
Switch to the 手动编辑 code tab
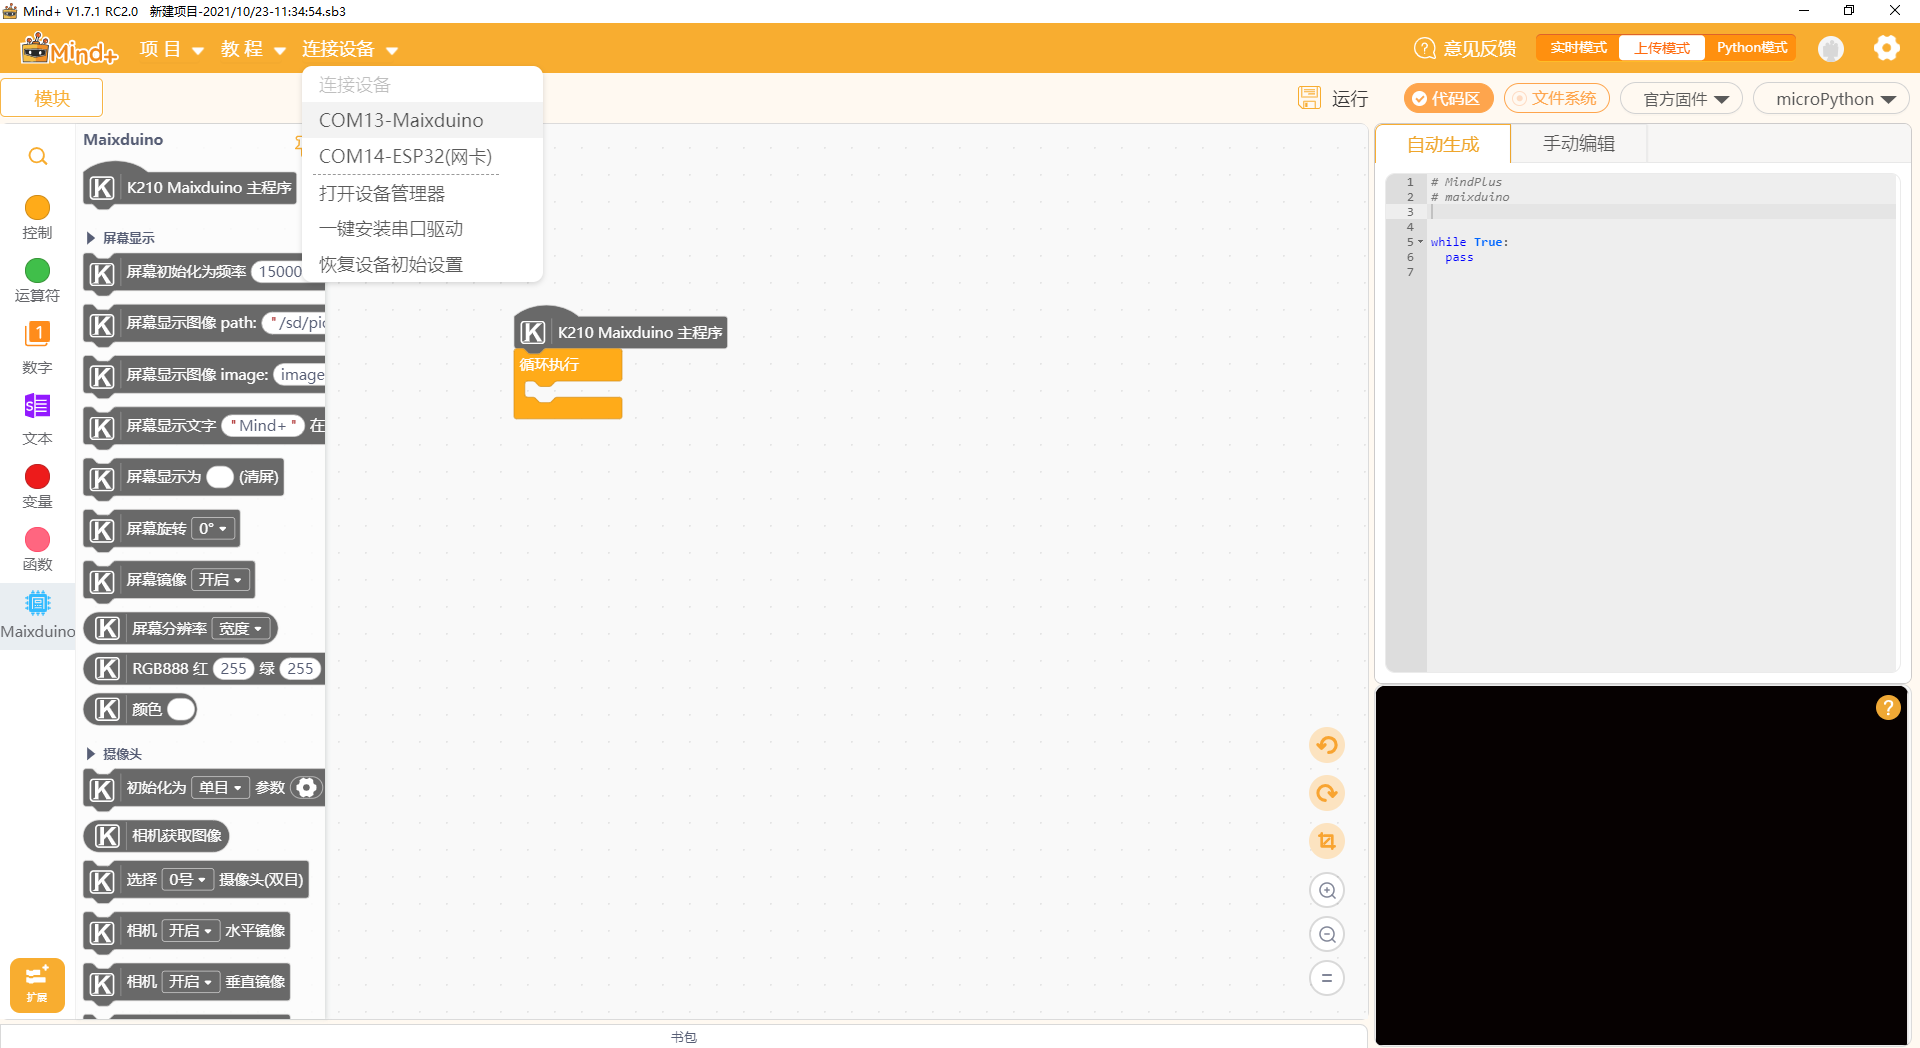pyautogui.click(x=1578, y=144)
